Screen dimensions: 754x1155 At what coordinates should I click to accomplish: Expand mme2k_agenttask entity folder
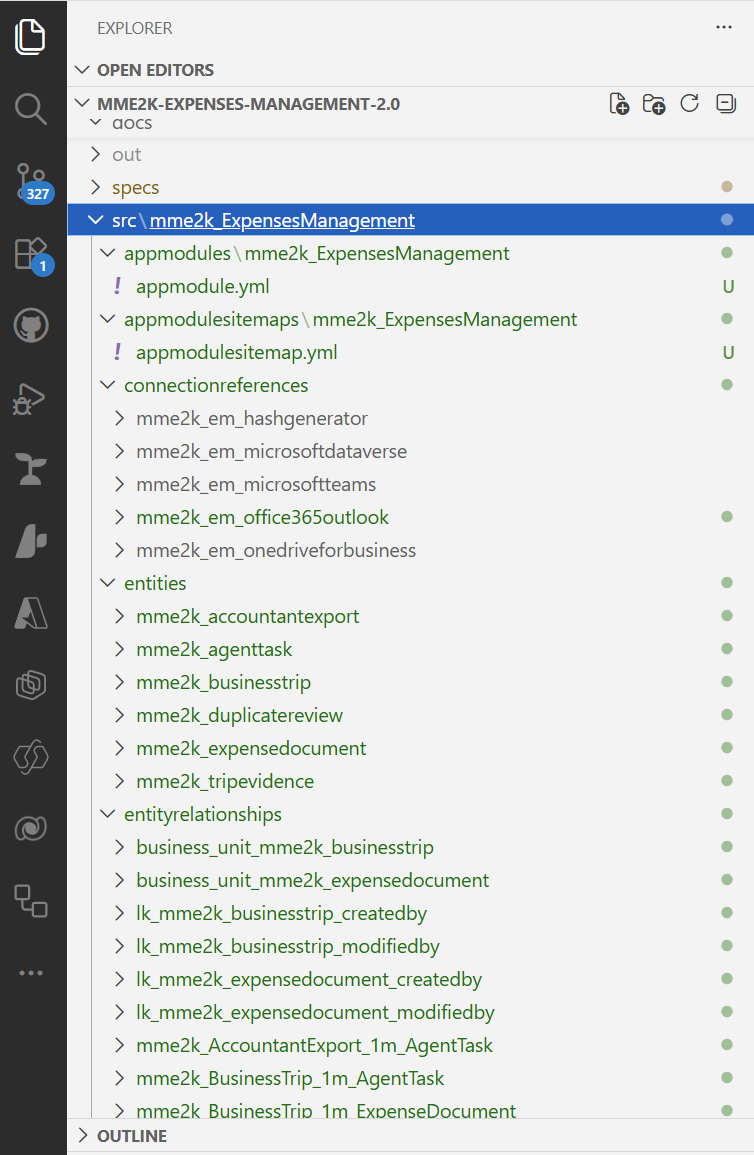(410, 650)
